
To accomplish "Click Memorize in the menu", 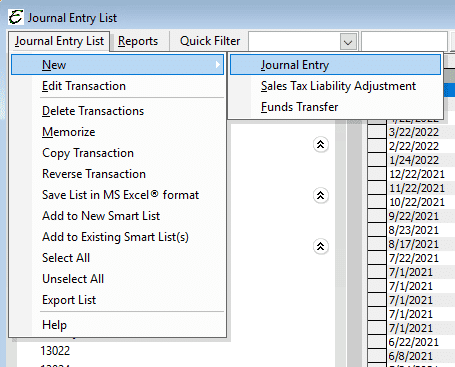I will (118, 132).
